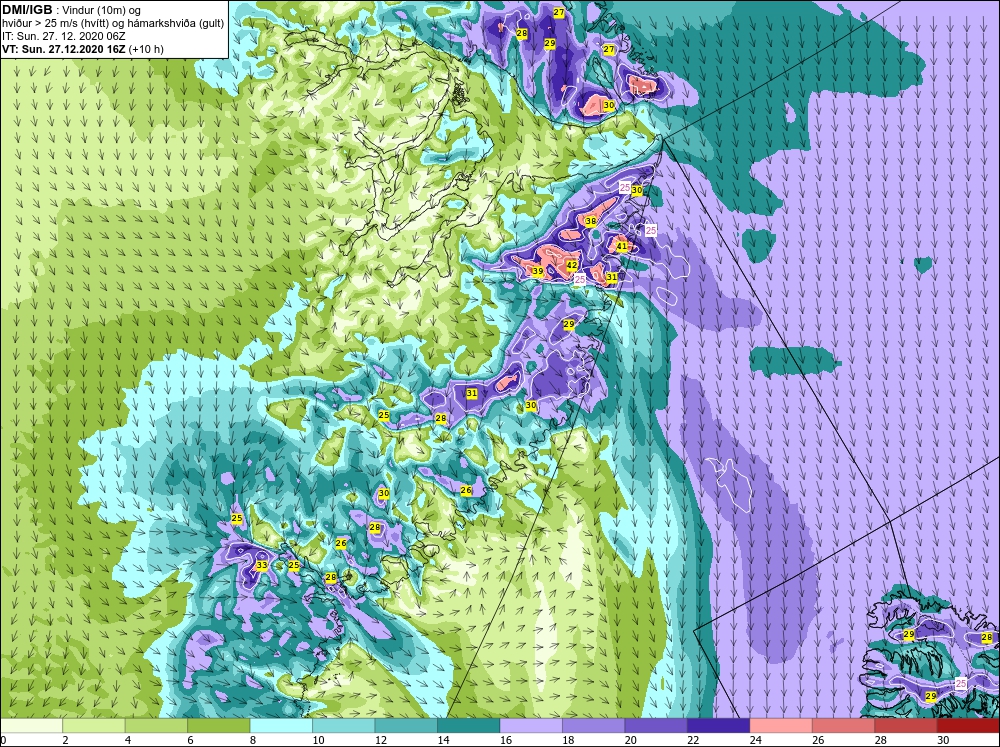This screenshot has height=747, width=1000.
Task: Pick the legend color between 20 and 22
Action: point(656,726)
